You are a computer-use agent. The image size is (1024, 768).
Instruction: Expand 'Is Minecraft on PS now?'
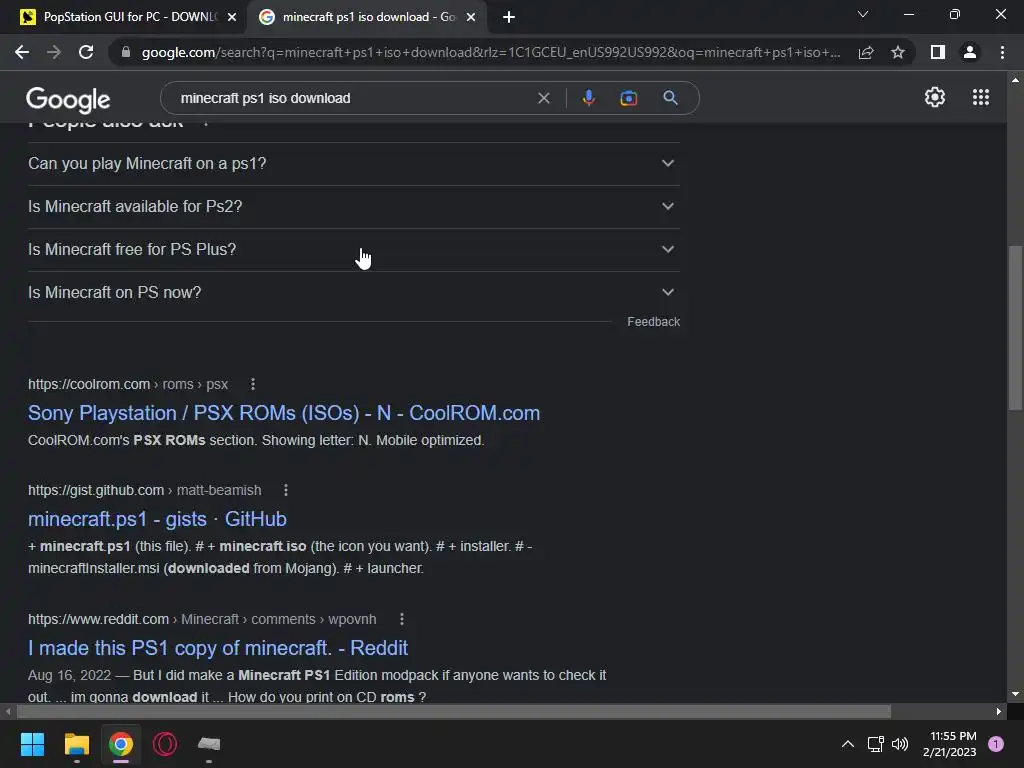(353, 293)
